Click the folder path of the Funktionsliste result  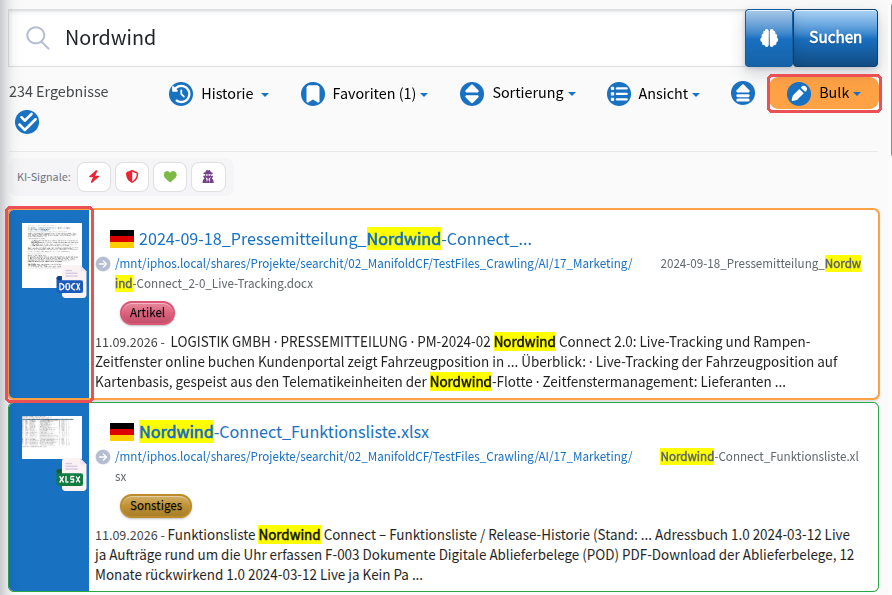(x=373, y=457)
